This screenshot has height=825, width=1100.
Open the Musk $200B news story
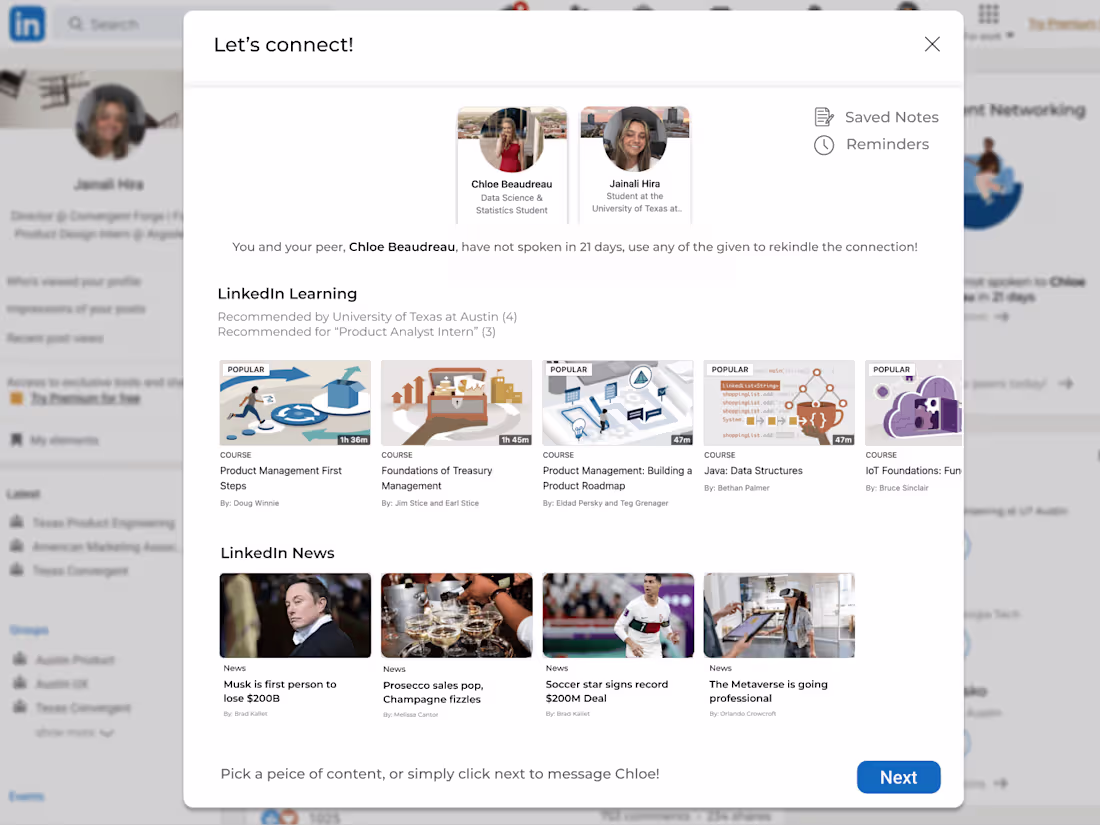tap(294, 640)
